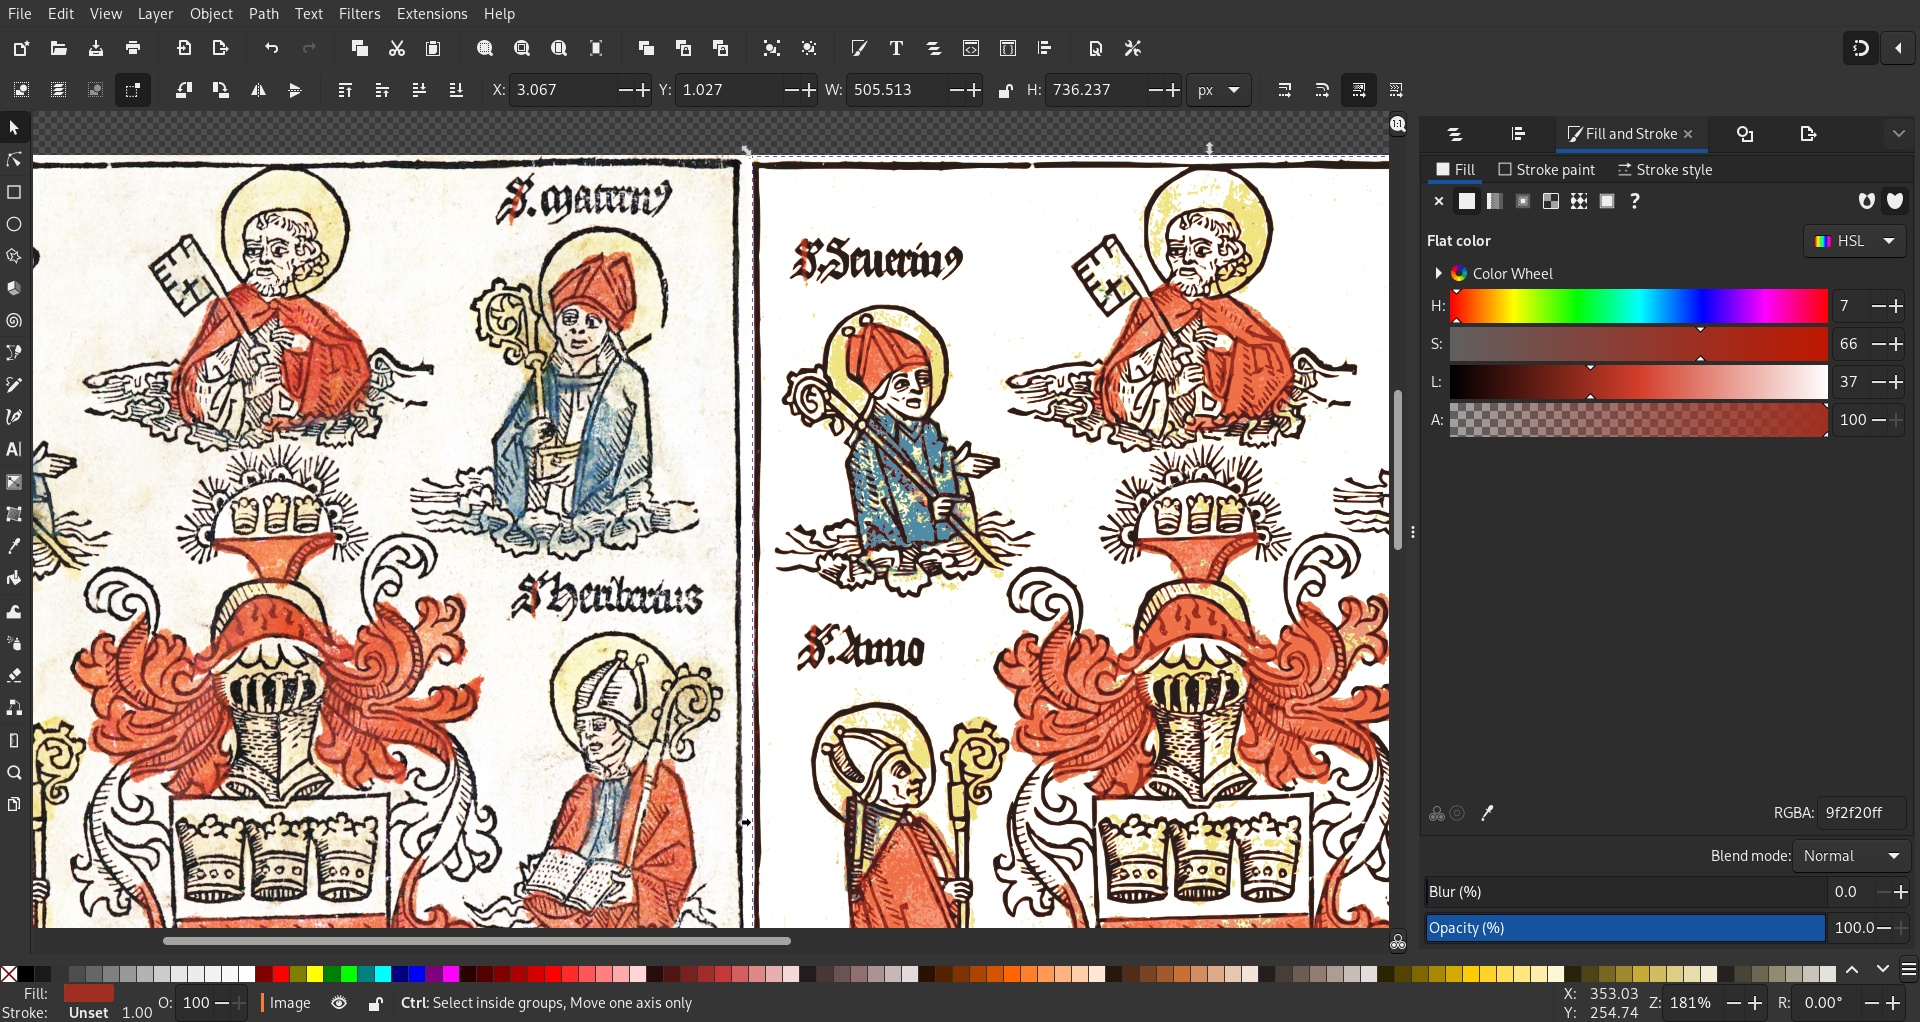Click the Flip horizontal icon

click(x=258, y=90)
